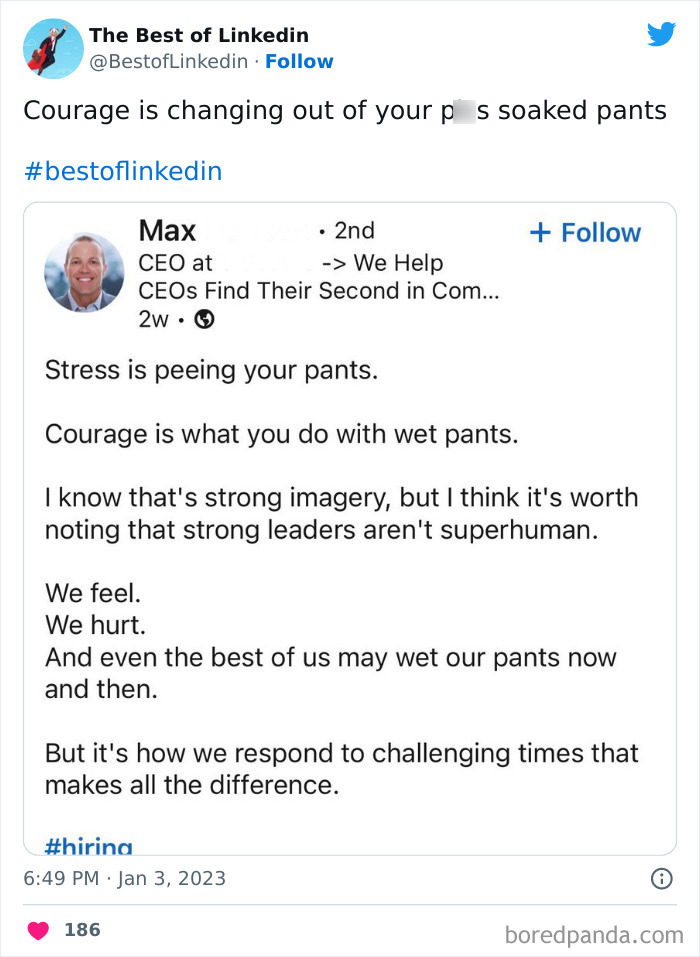Click the Twitter bird logo
700x957 pixels.
(661, 33)
